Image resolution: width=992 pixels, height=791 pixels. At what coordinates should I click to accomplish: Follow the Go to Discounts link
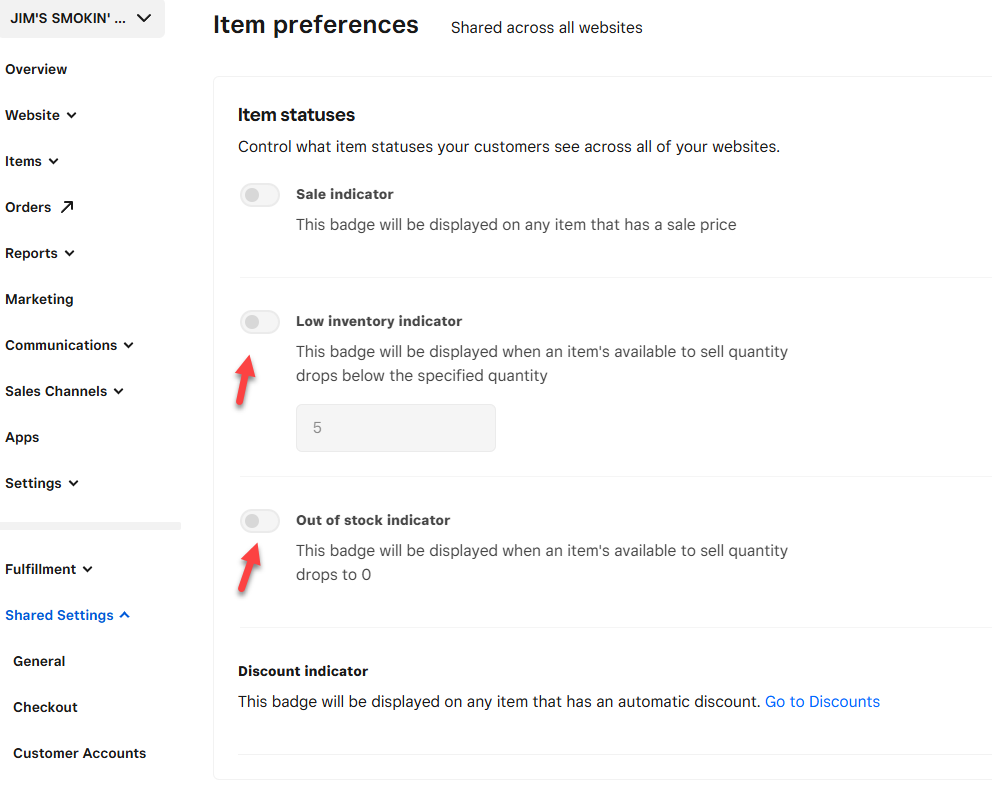coord(822,702)
